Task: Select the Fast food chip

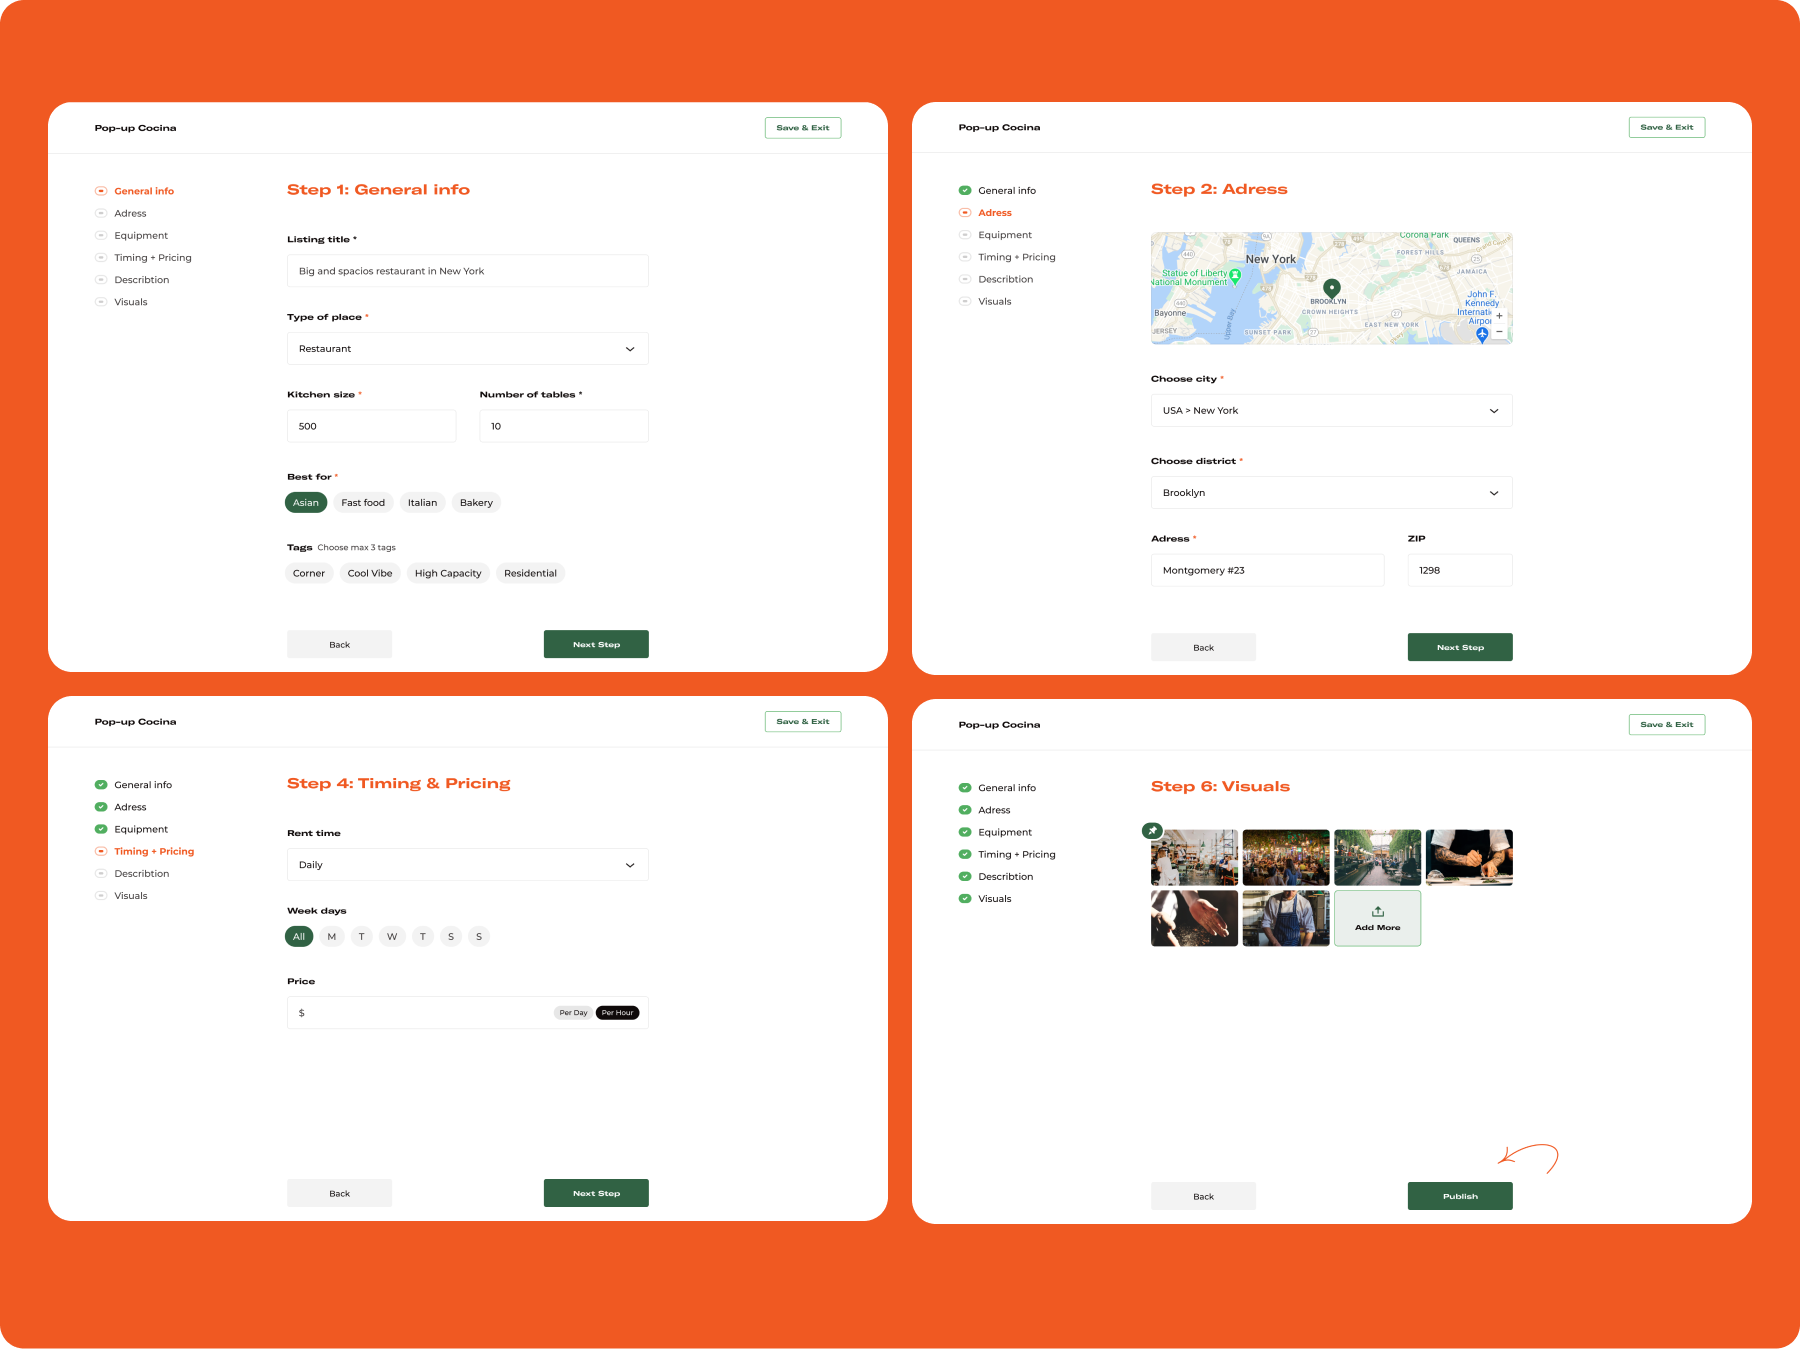Action: tap(363, 503)
